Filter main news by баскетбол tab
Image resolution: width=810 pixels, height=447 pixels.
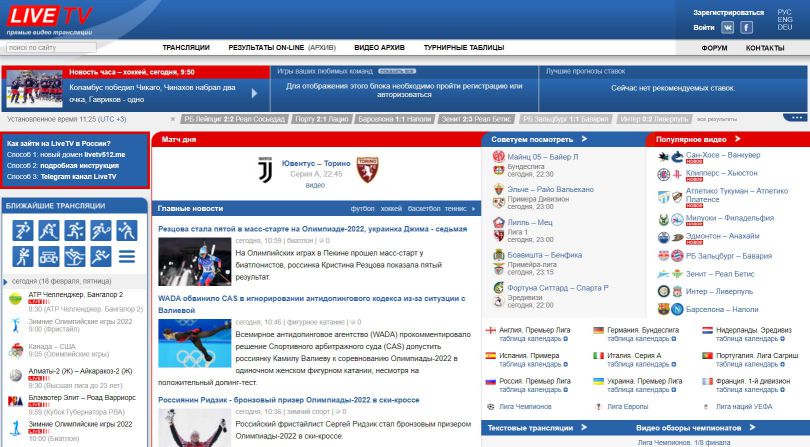pyautogui.click(x=424, y=209)
